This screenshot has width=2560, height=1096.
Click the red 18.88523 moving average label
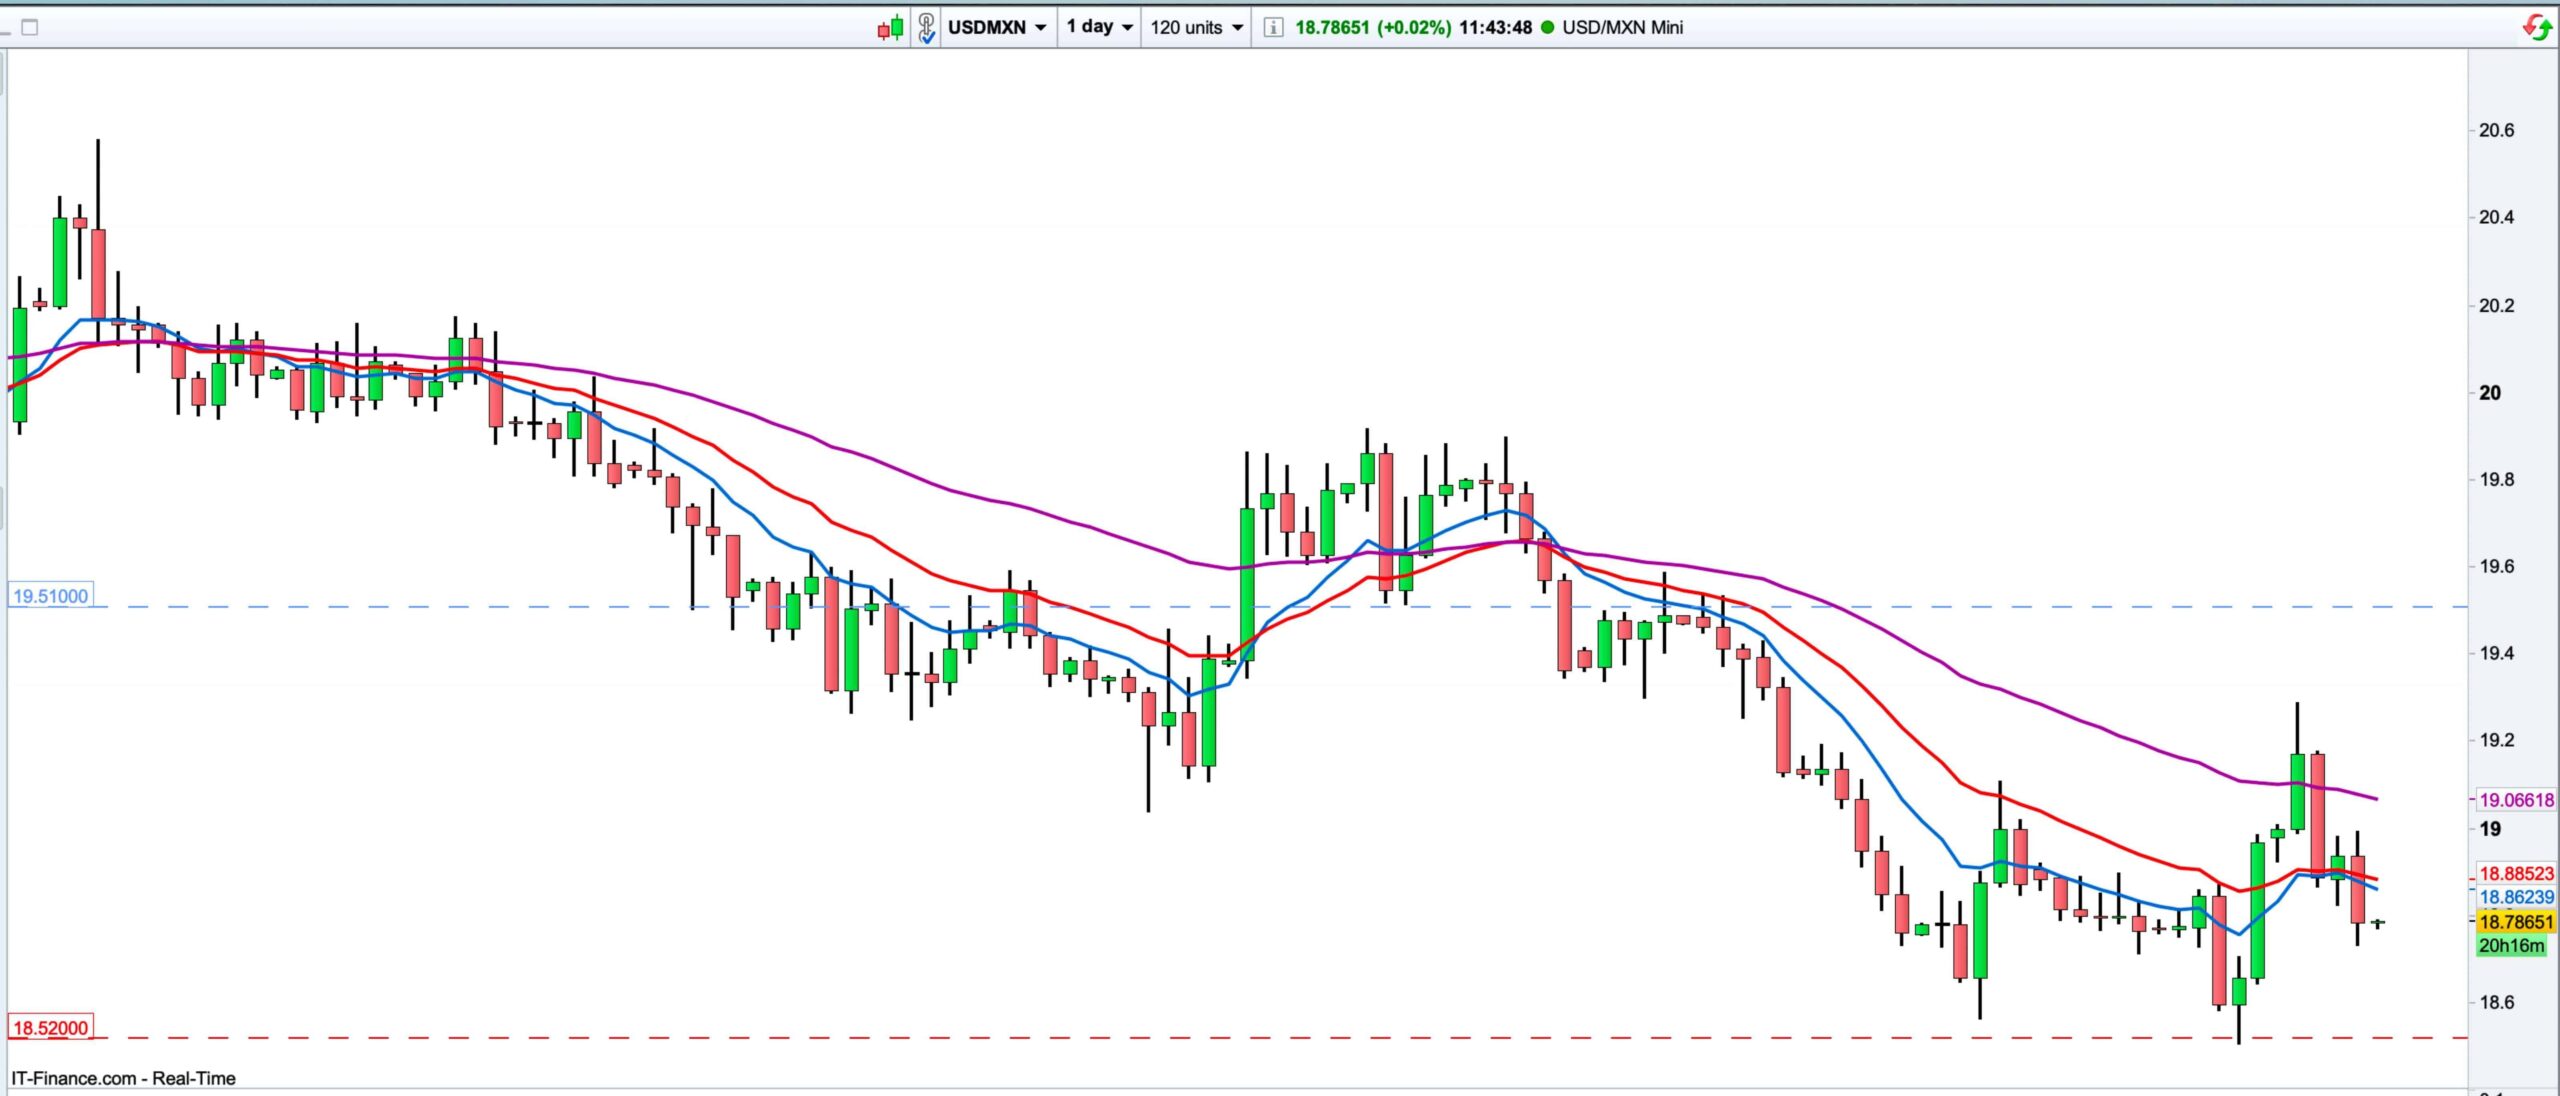pos(2516,873)
